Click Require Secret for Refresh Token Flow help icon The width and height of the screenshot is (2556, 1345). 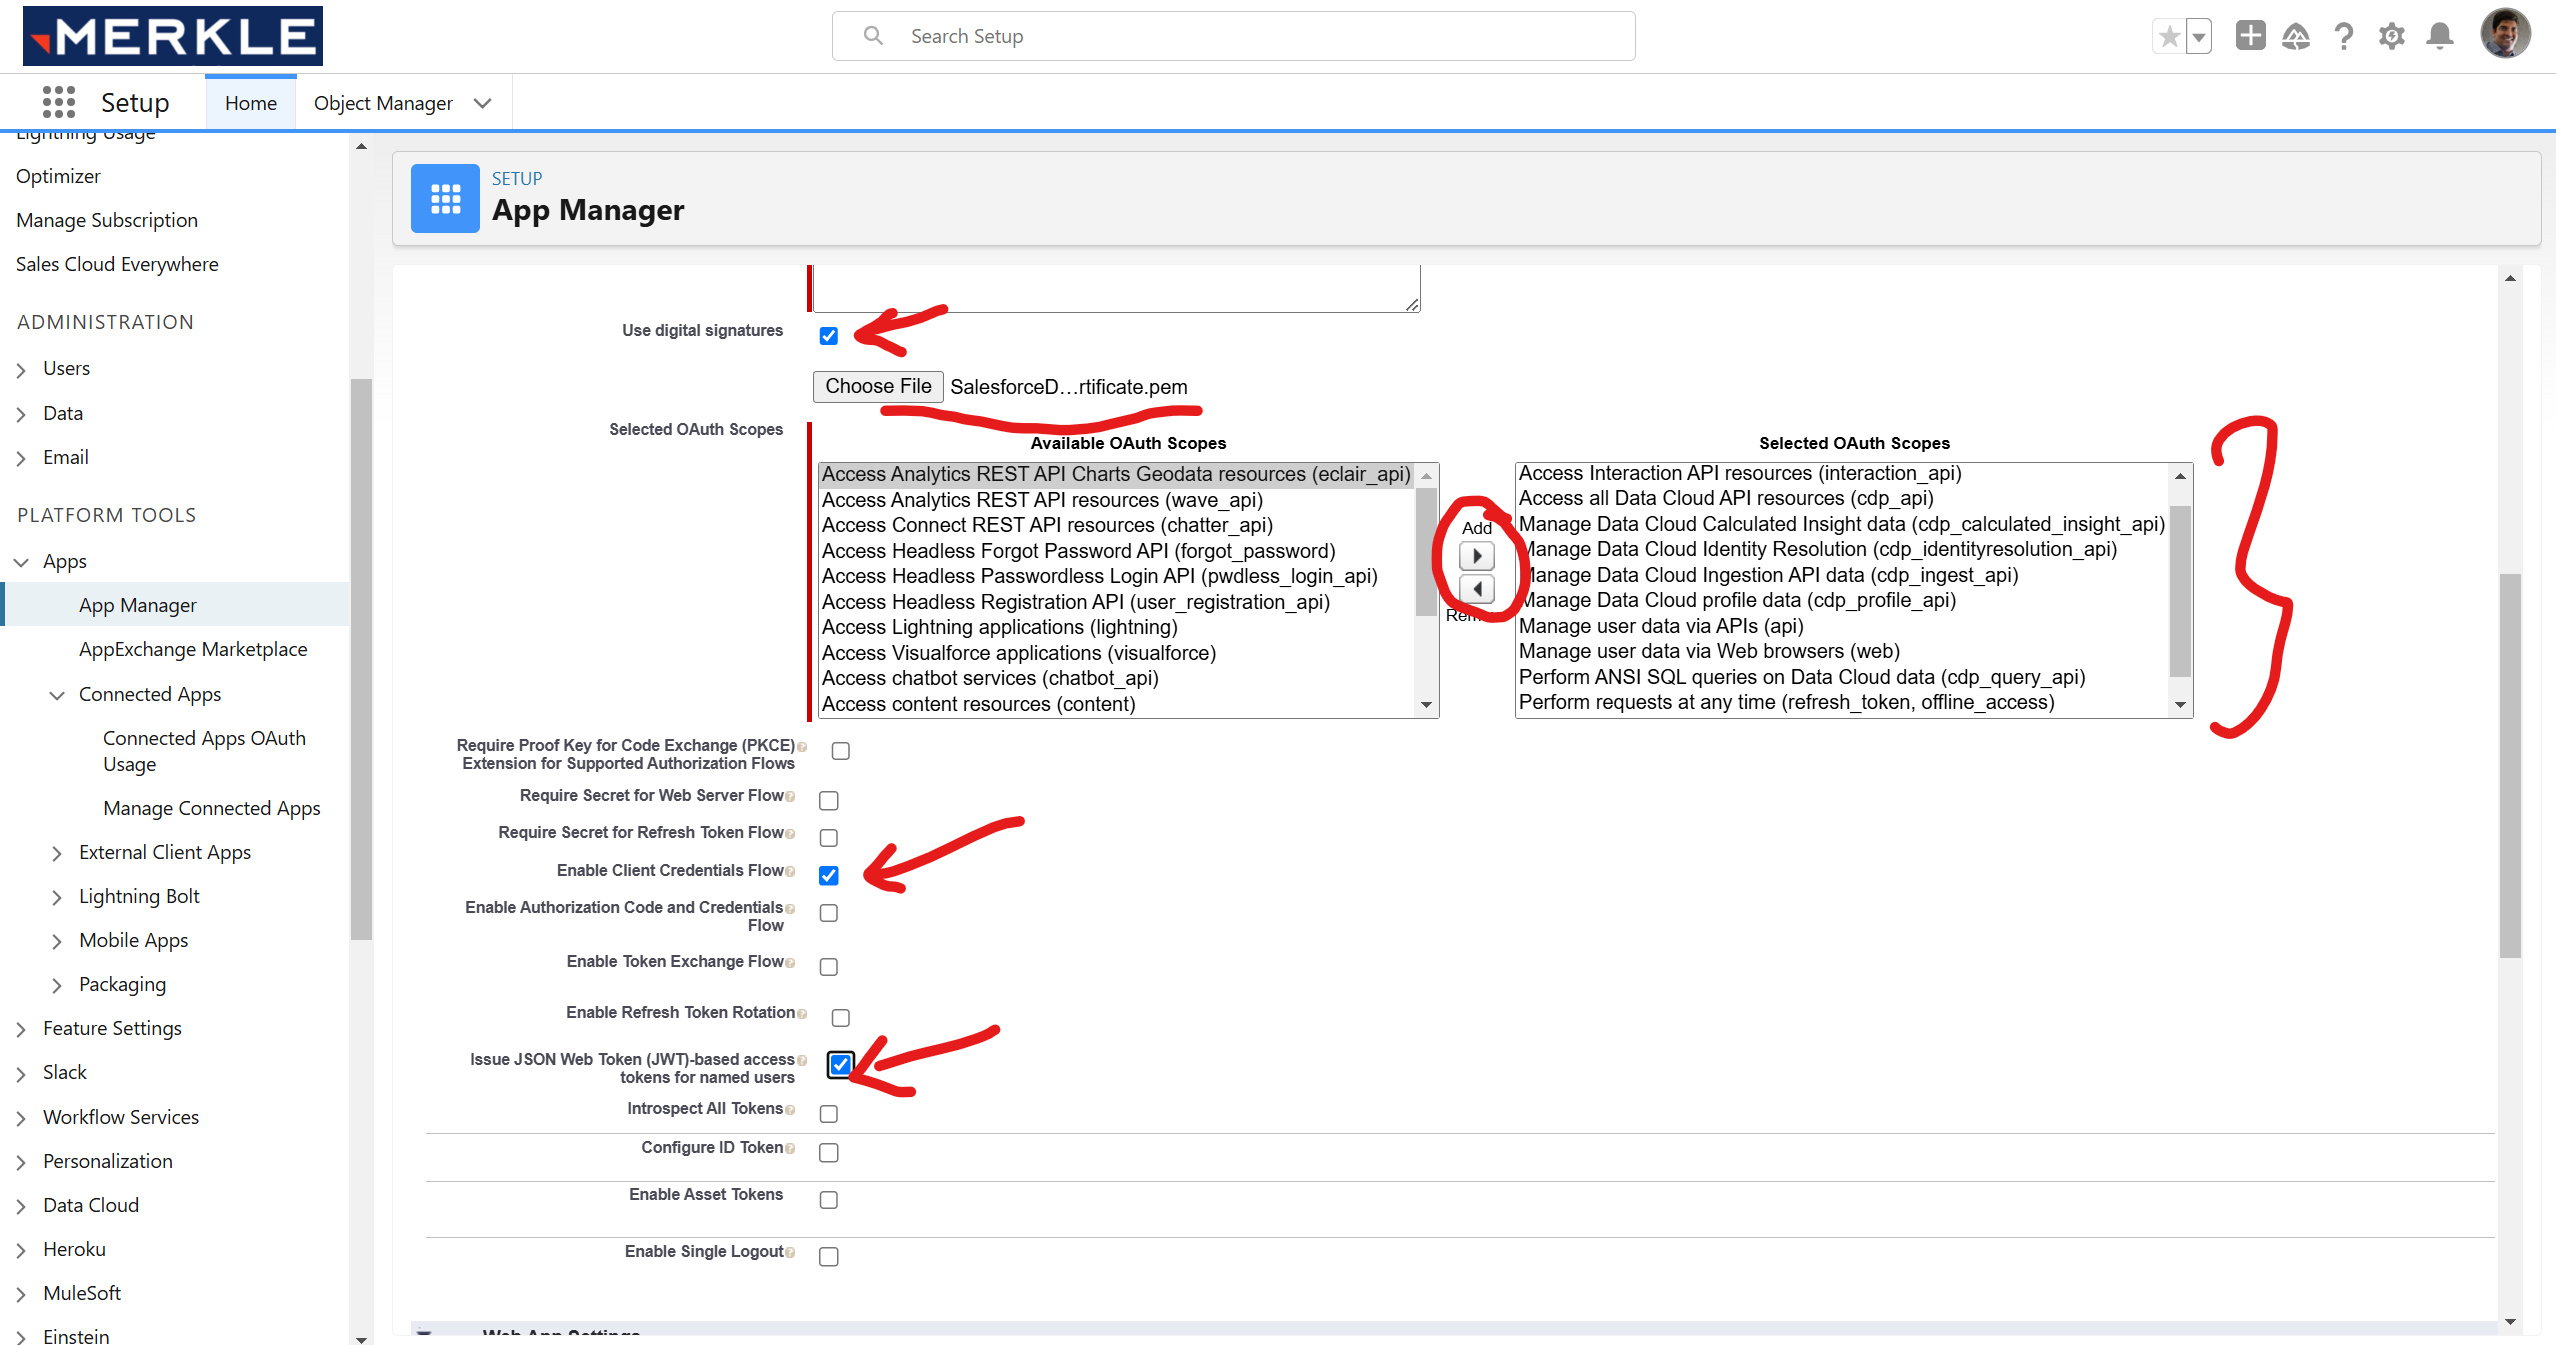pyautogui.click(x=790, y=833)
